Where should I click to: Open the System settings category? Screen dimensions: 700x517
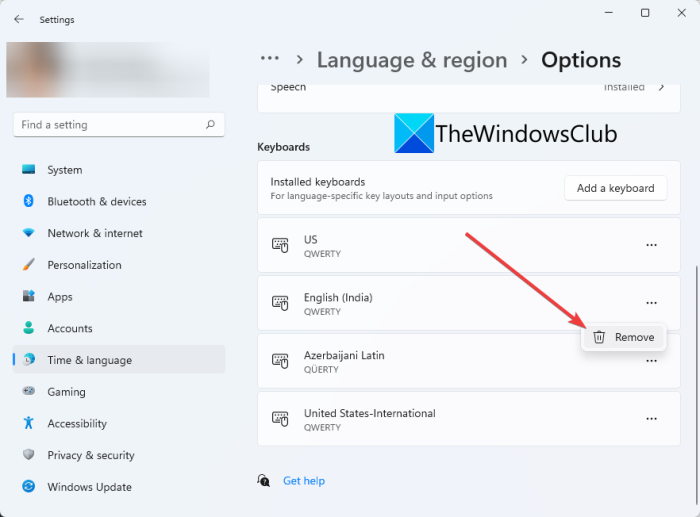tap(64, 170)
